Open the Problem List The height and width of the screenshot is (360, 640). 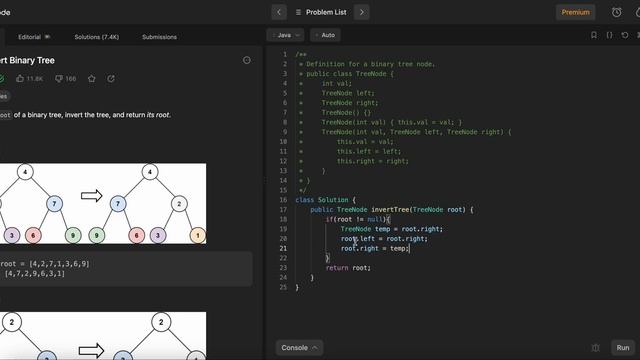tap(321, 12)
